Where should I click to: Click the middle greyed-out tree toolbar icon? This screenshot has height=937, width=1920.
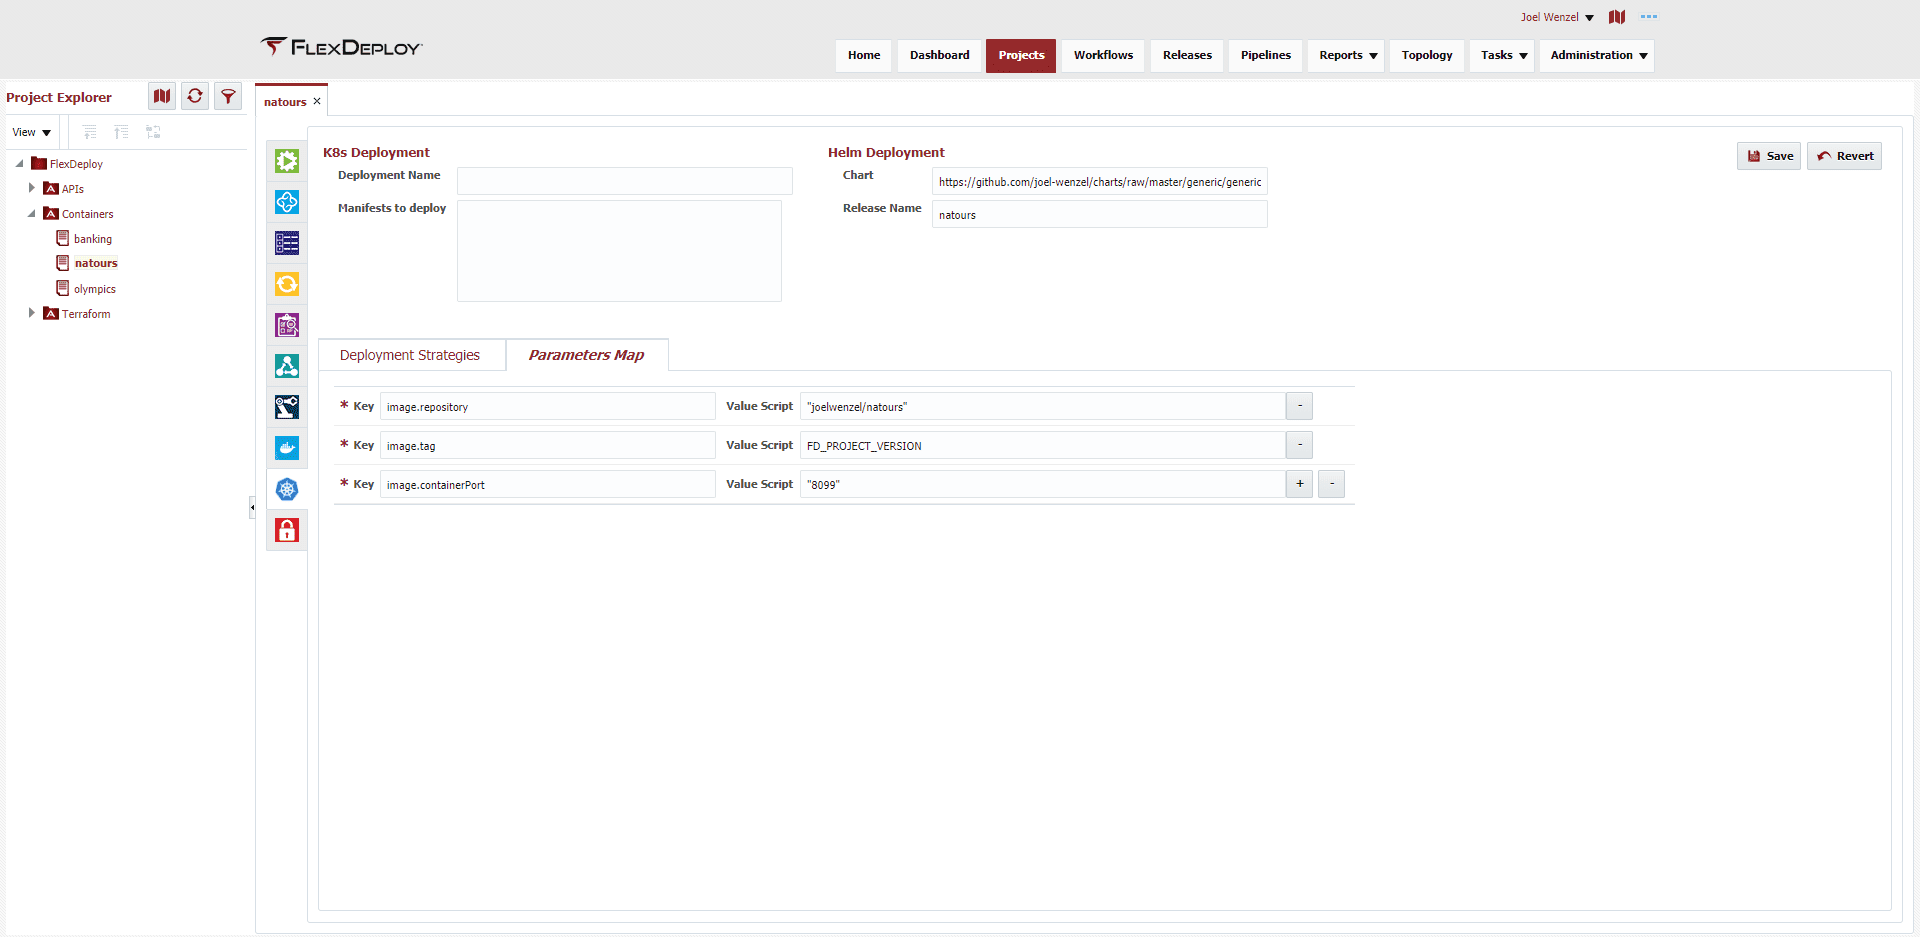[x=121, y=132]
